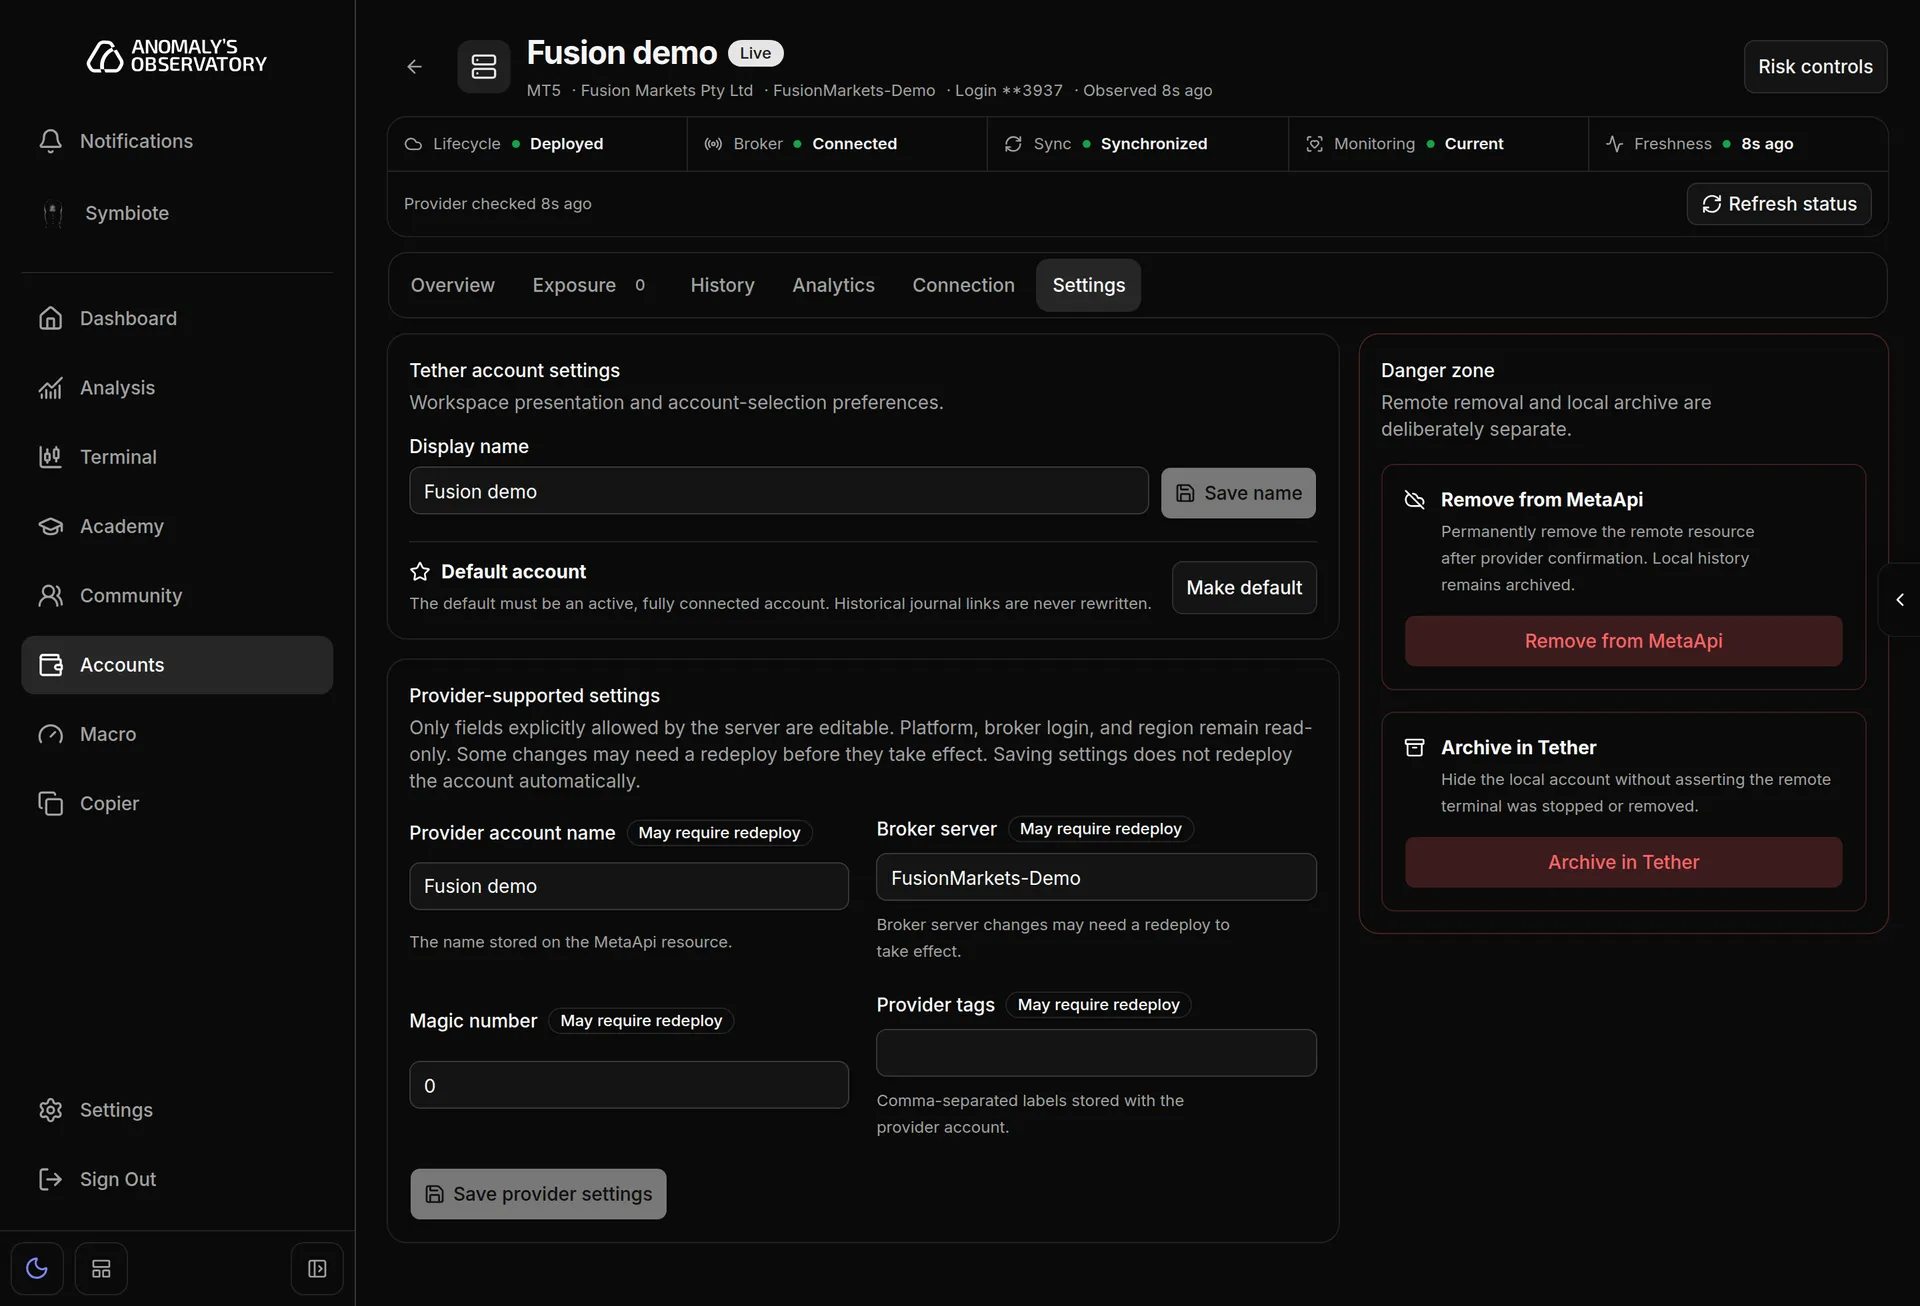Select Accounts in the sidebar
This screenshot has width=1920, height=1306.
tap(177, 665)
